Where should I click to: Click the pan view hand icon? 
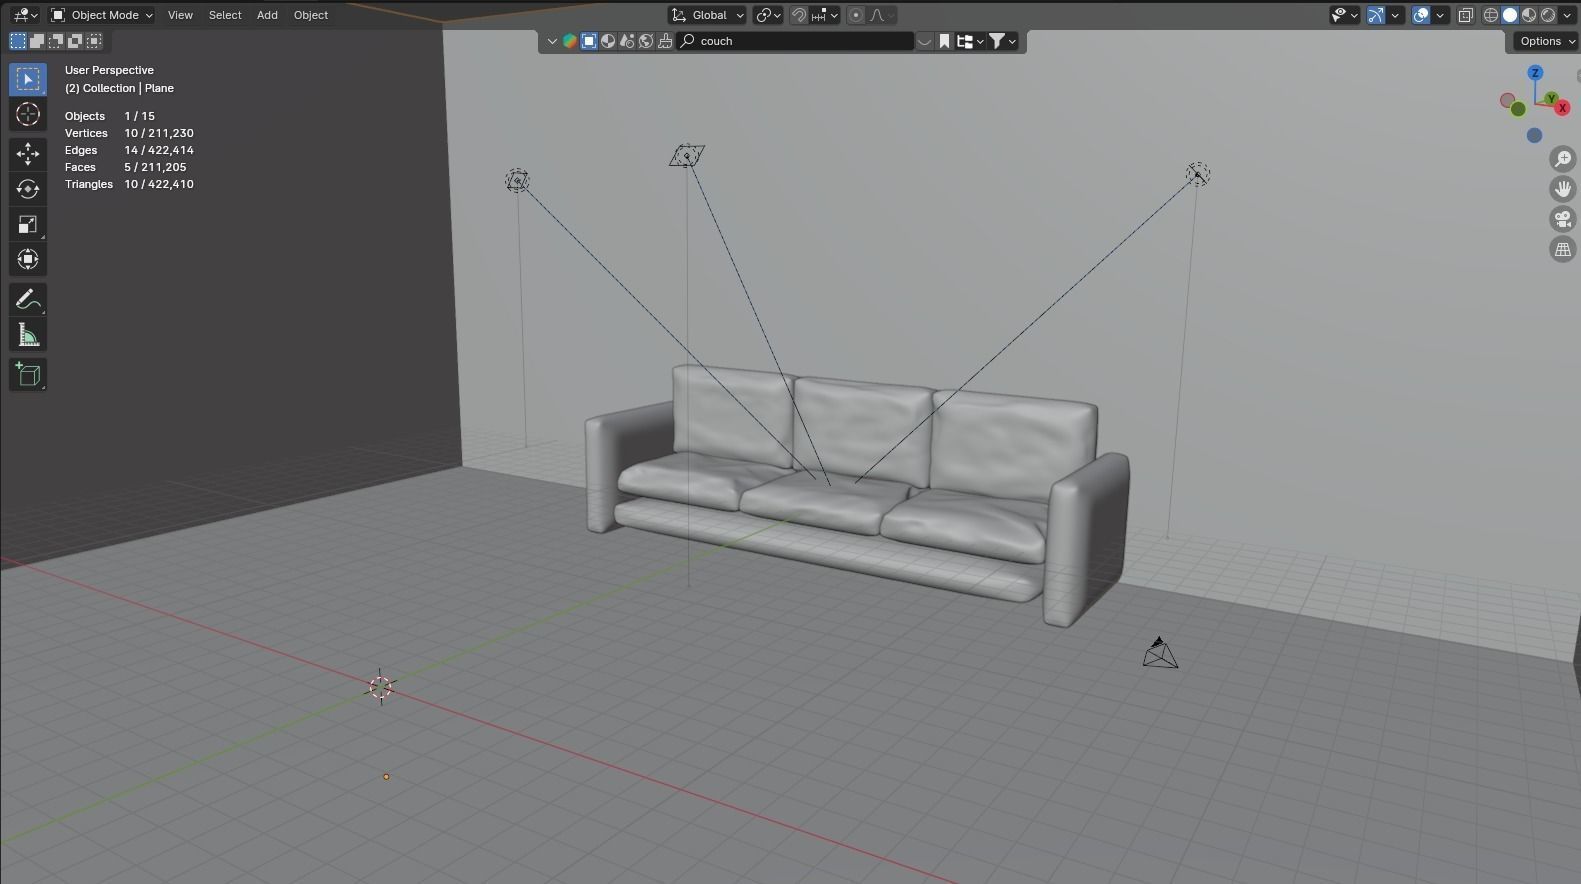pos(1563,189)
